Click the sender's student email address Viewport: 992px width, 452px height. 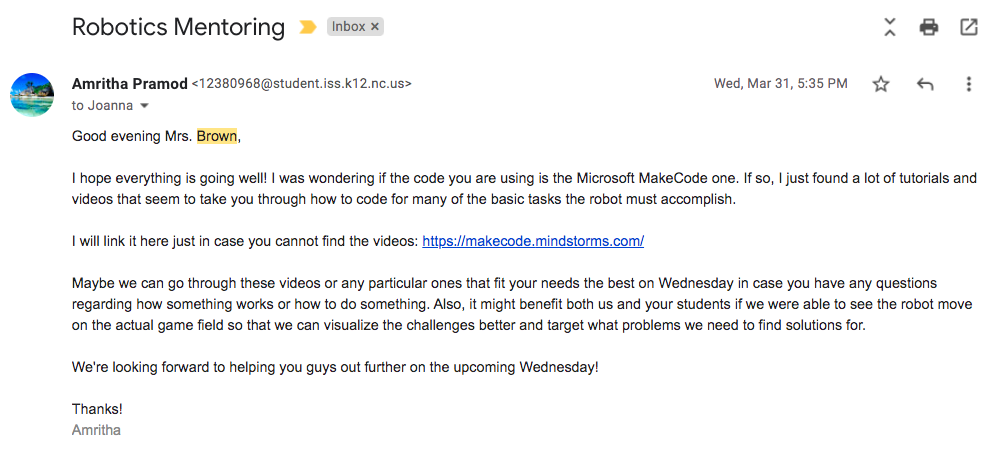click(x=301, y=84)
